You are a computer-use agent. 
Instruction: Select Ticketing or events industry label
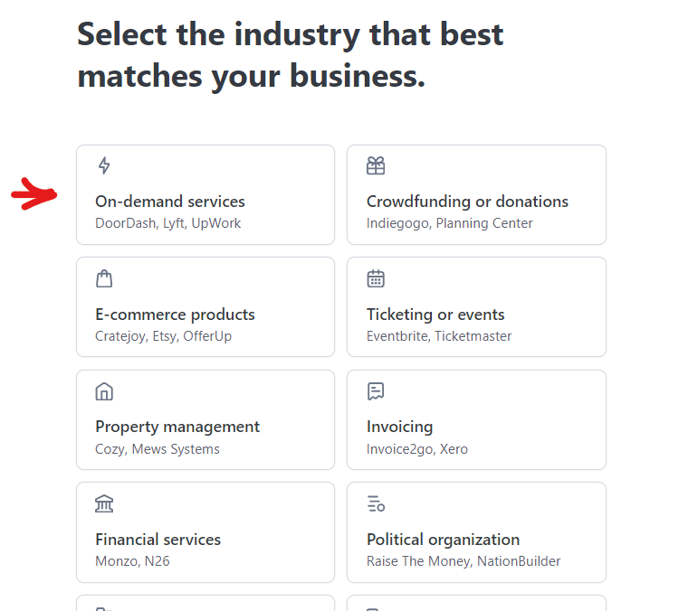click(x=435, y=314)
